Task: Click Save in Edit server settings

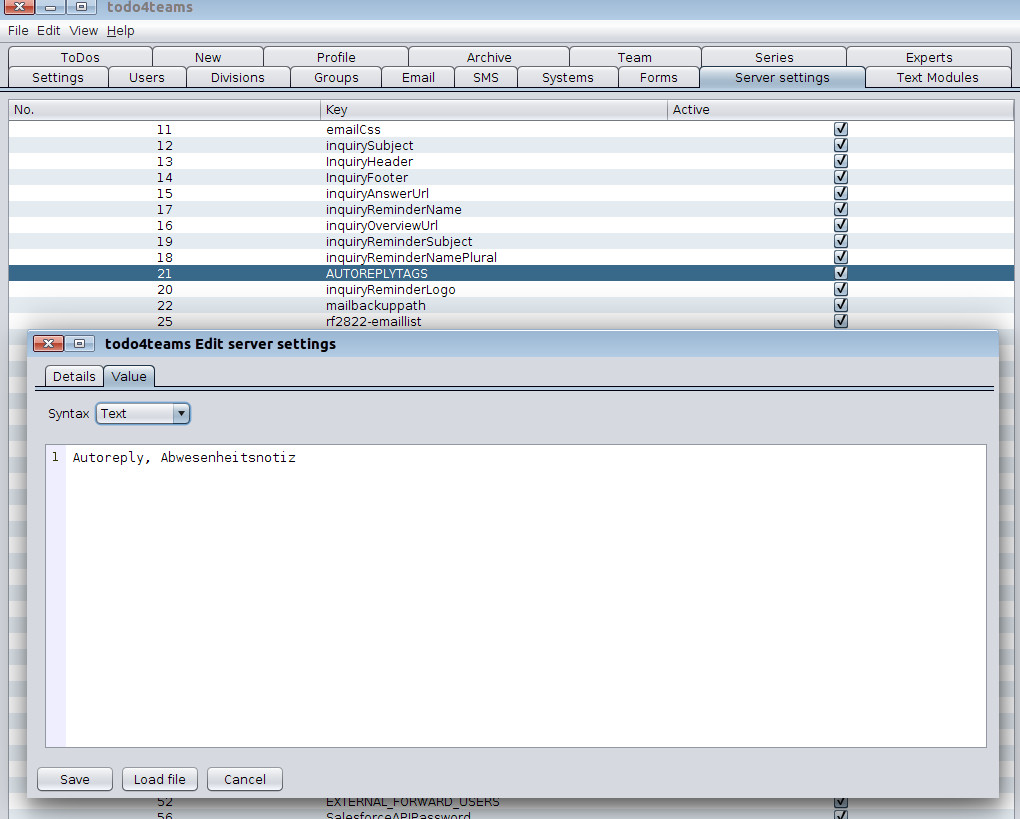Action: point(75,779)
